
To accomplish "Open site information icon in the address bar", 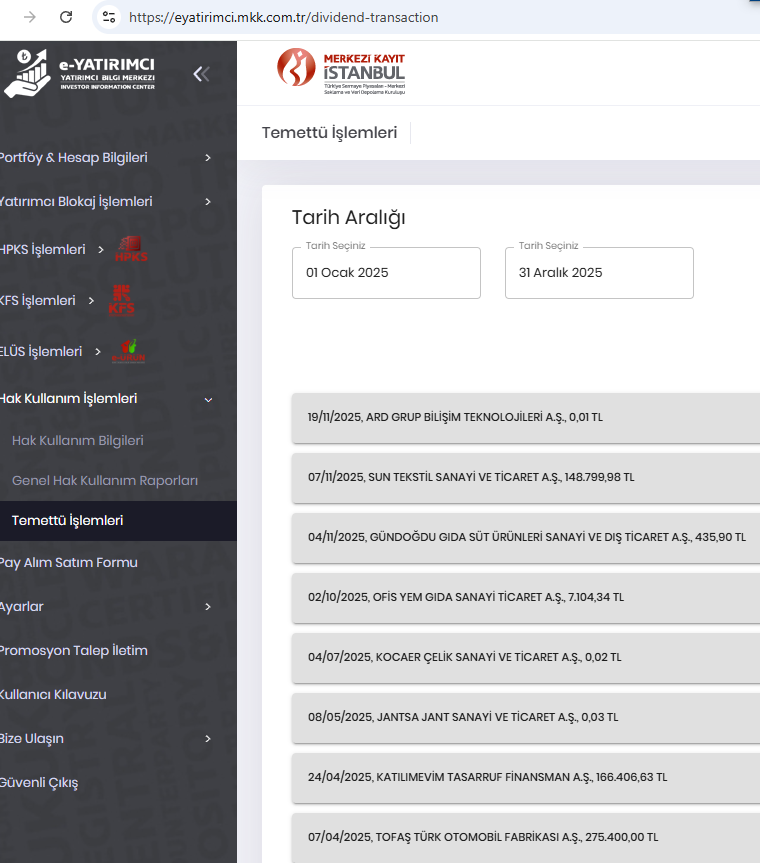I will (109, 17).
